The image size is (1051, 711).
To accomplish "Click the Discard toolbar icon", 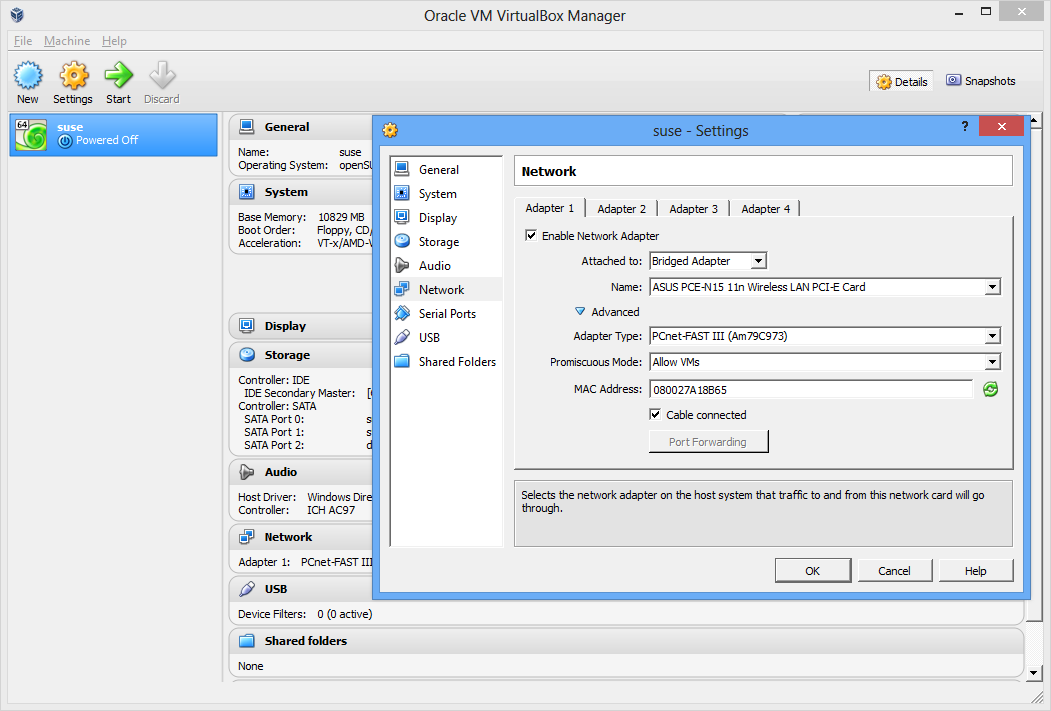I will point(162,75).
